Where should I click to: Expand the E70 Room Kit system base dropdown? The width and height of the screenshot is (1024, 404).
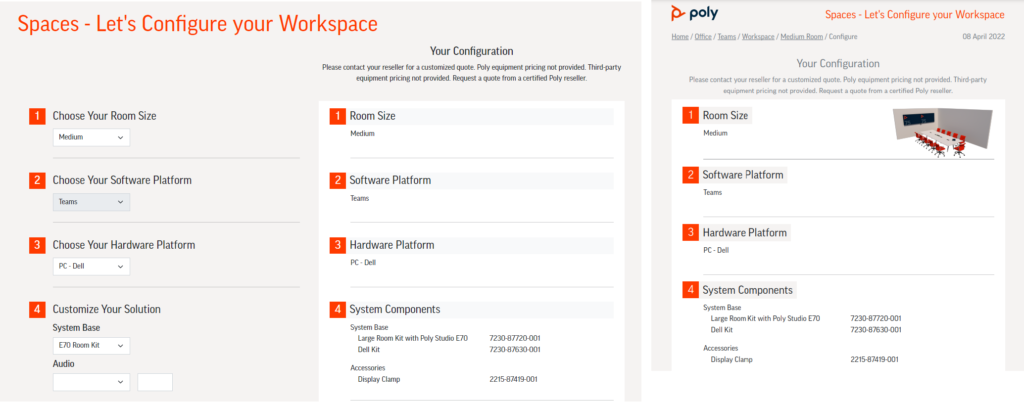pyautogui.click(x=91, y=346)
